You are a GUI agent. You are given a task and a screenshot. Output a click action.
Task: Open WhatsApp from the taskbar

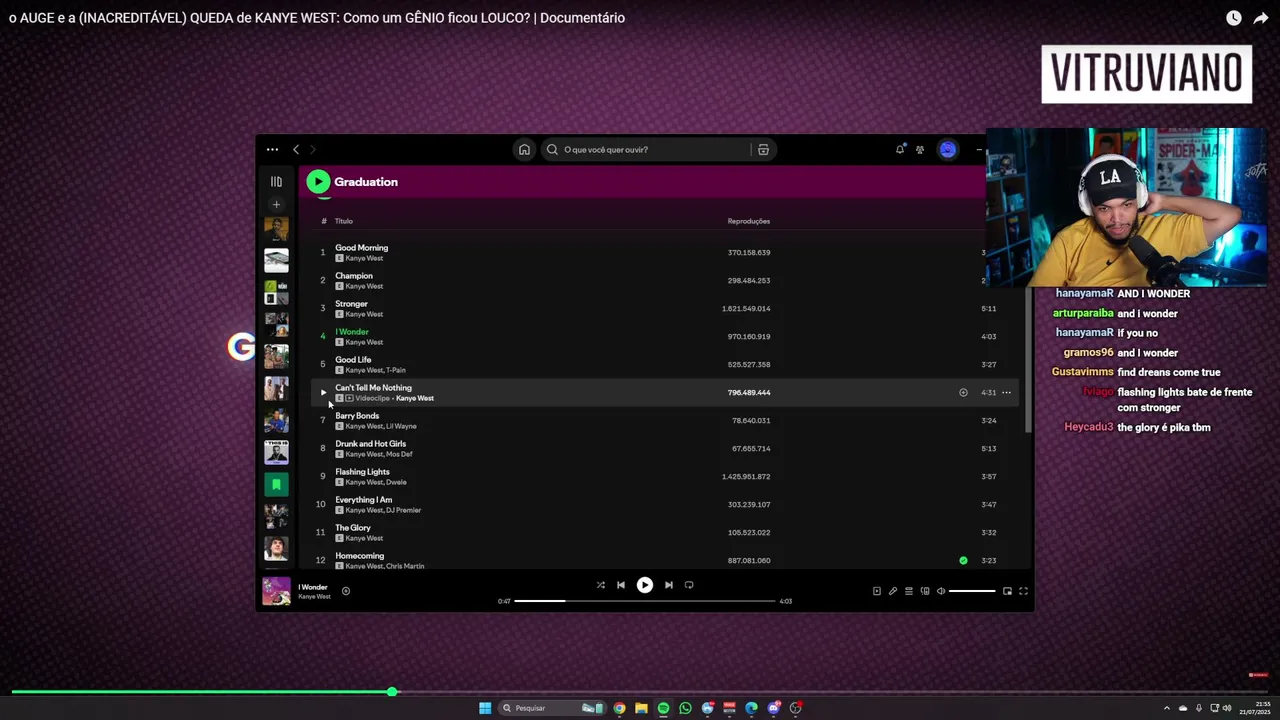tap(685, 708)
